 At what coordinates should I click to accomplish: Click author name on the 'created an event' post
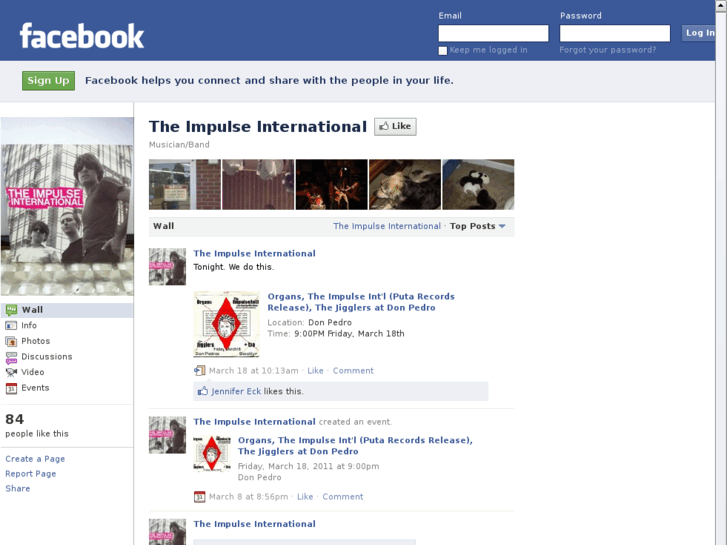coord(255,422)
